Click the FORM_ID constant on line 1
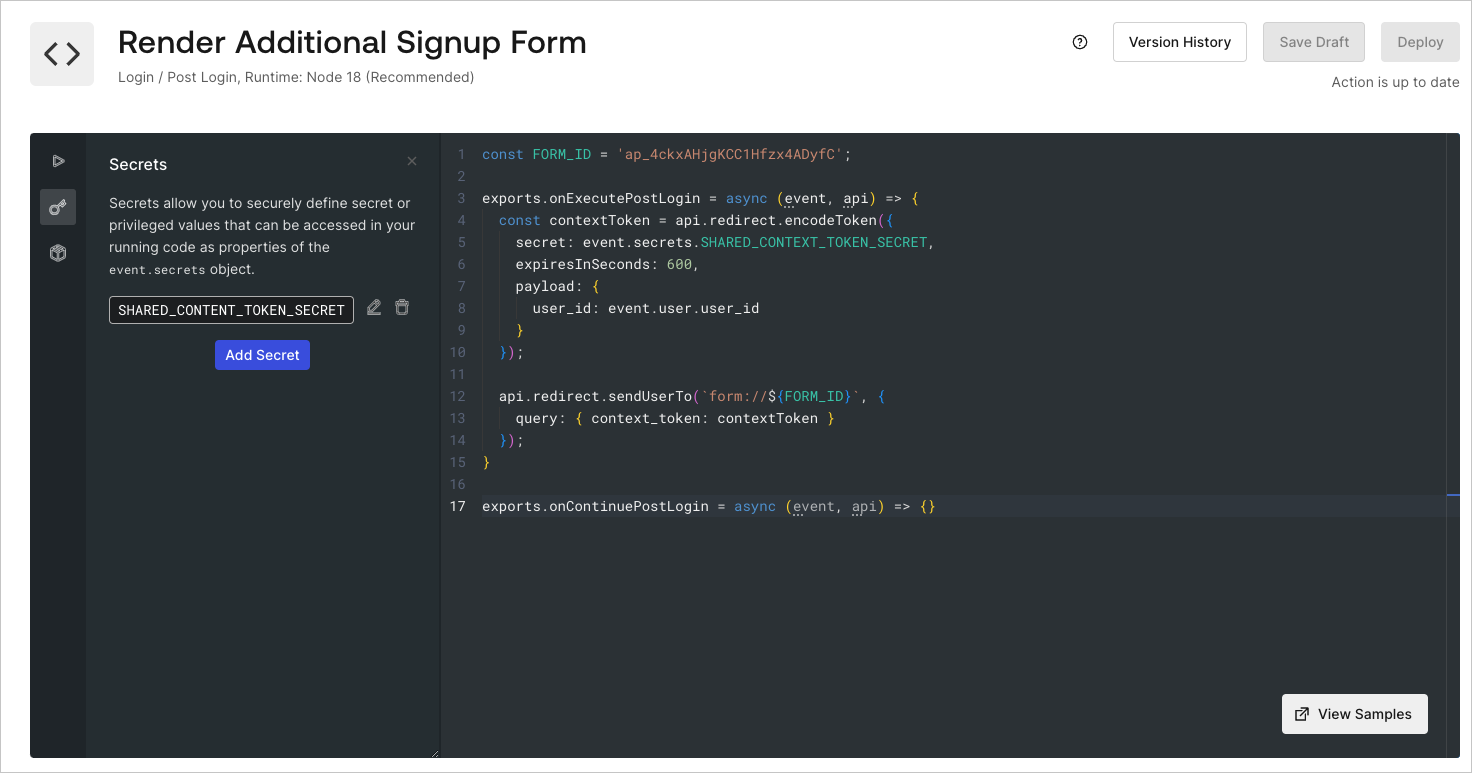1472x773 pixels. [561, 154]
